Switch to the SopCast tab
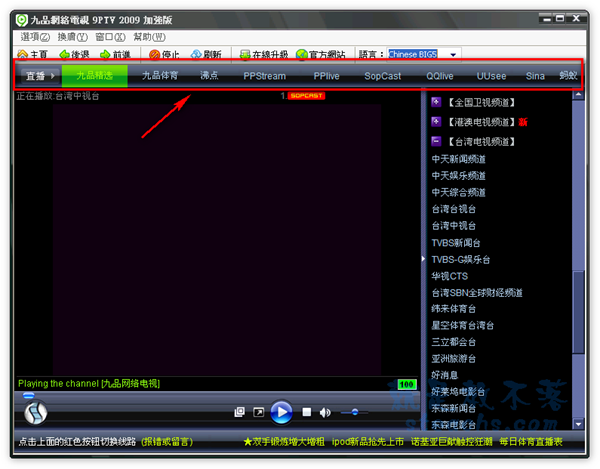600x469 pixels. pos(383,76)
